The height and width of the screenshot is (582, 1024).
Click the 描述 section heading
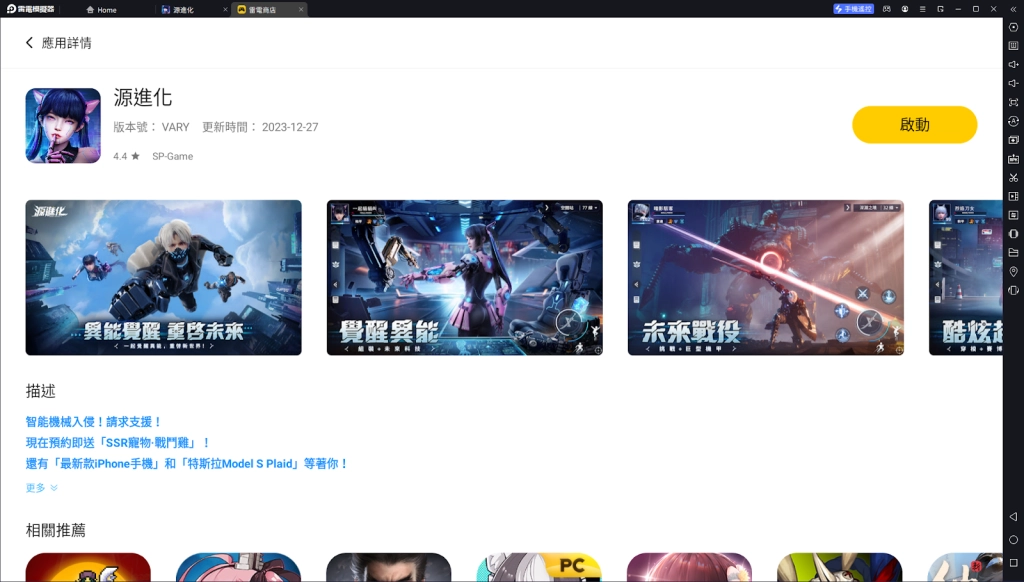pos(40,391)
